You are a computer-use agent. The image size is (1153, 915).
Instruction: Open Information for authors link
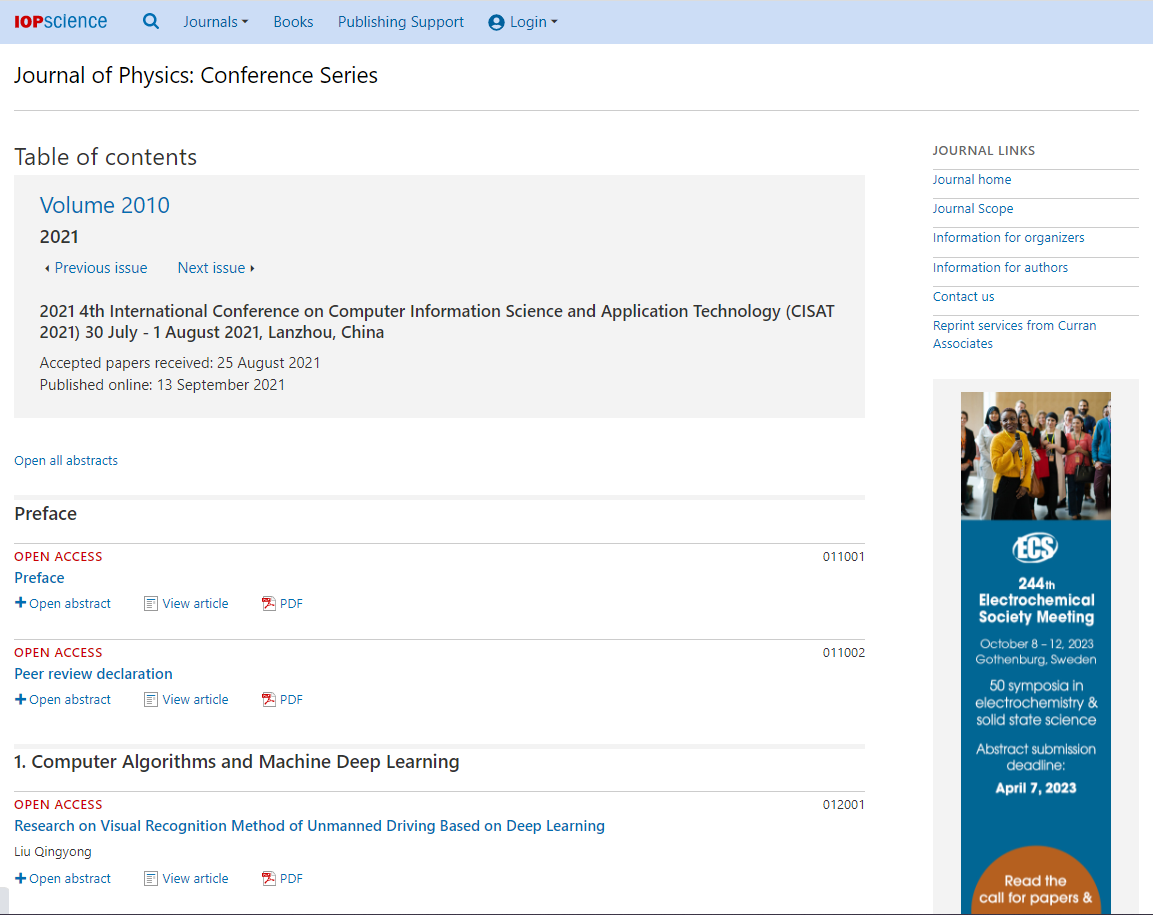pos(1000,268)
